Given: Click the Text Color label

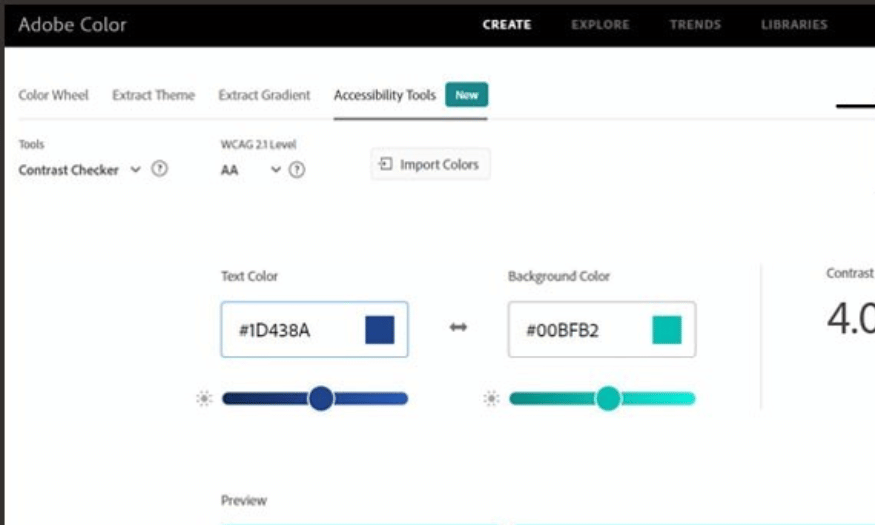Looking at the screenshot, I should [249, 276].
